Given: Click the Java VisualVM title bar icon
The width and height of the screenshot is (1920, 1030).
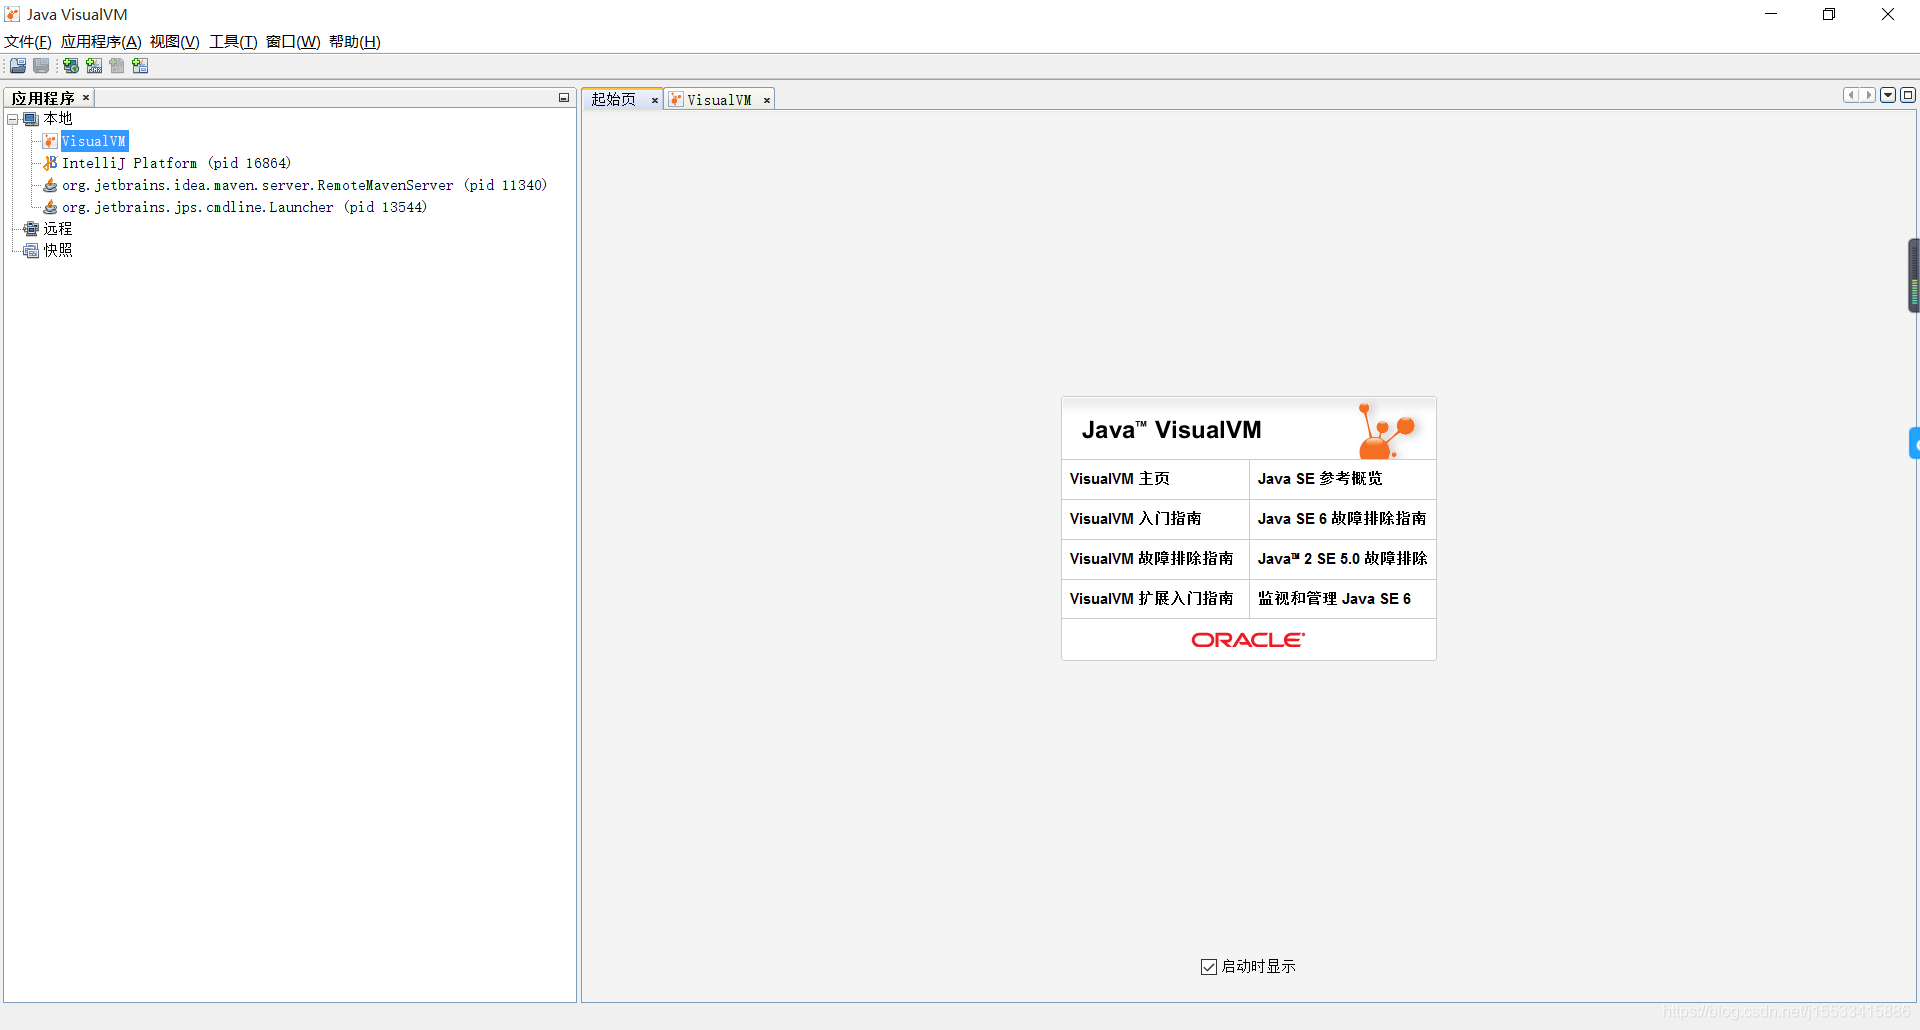Looking at the screenshot, I should pyautogui.click(x=12, y=14).
